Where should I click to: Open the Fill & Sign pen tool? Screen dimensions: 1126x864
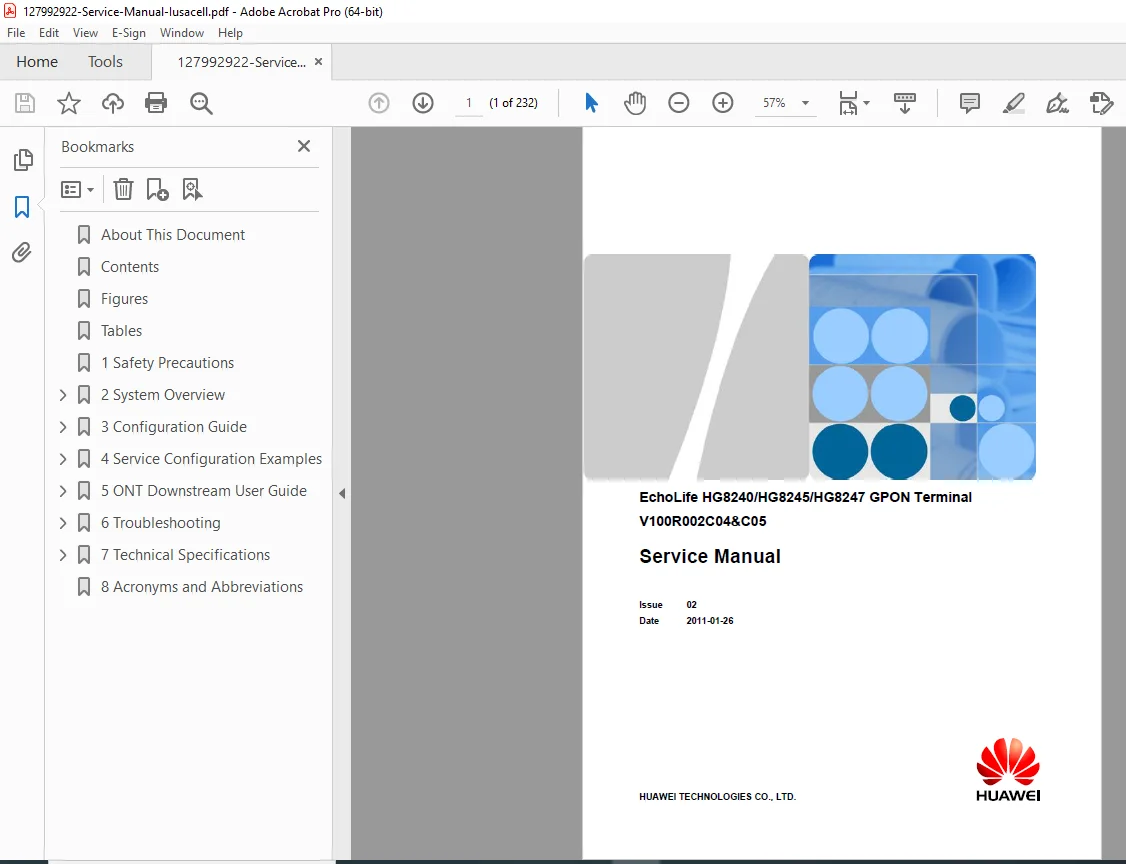tap(1057, 103)
